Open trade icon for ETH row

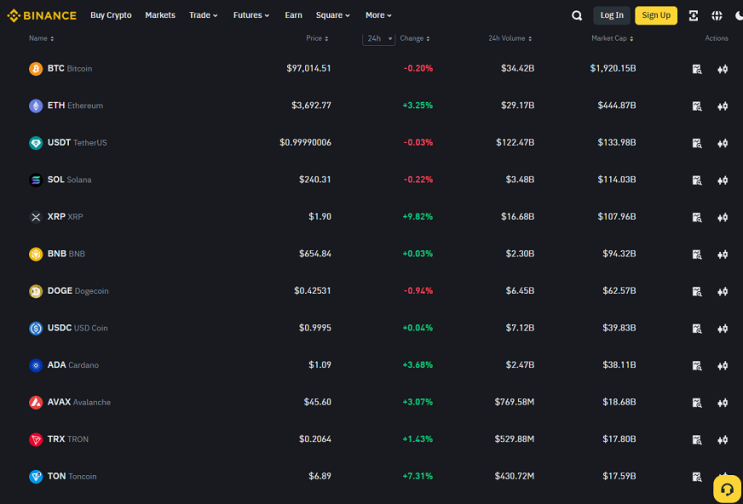point(722,106)
